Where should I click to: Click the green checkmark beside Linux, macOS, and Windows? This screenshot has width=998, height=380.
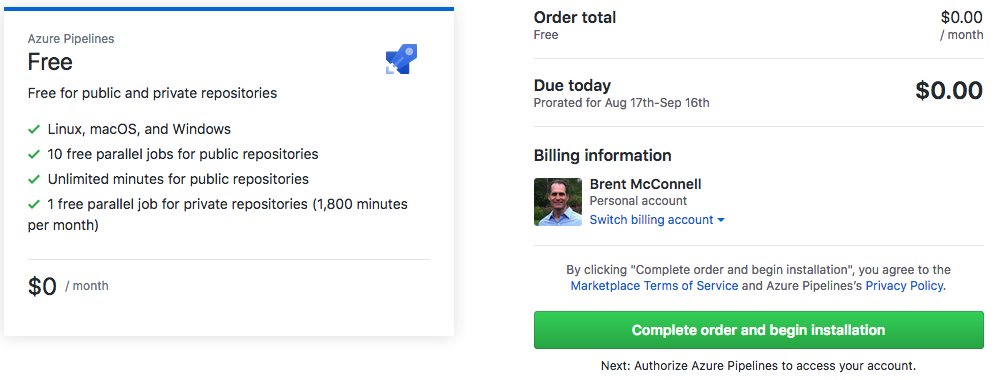coord(34,129)
